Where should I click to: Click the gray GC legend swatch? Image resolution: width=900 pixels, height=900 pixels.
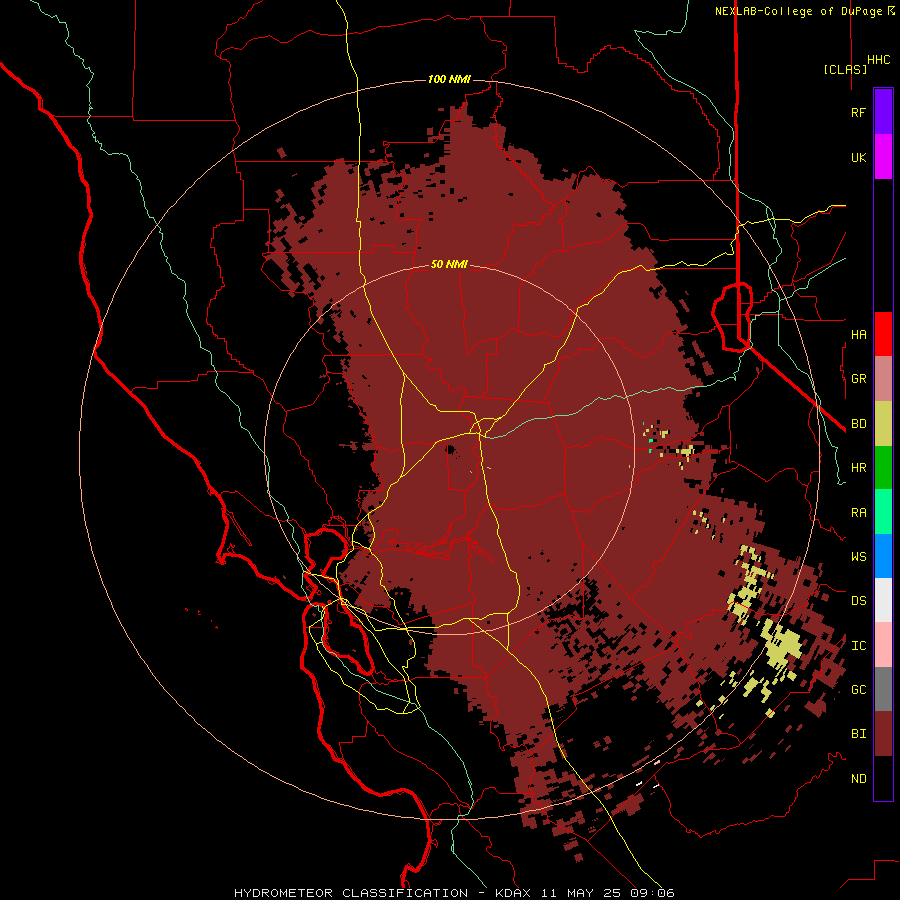pos(883,689)
